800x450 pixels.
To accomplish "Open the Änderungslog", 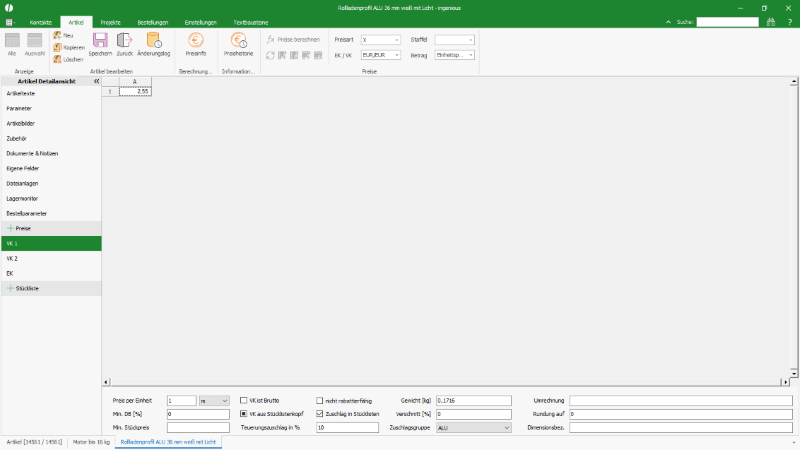I will [154, 44].
